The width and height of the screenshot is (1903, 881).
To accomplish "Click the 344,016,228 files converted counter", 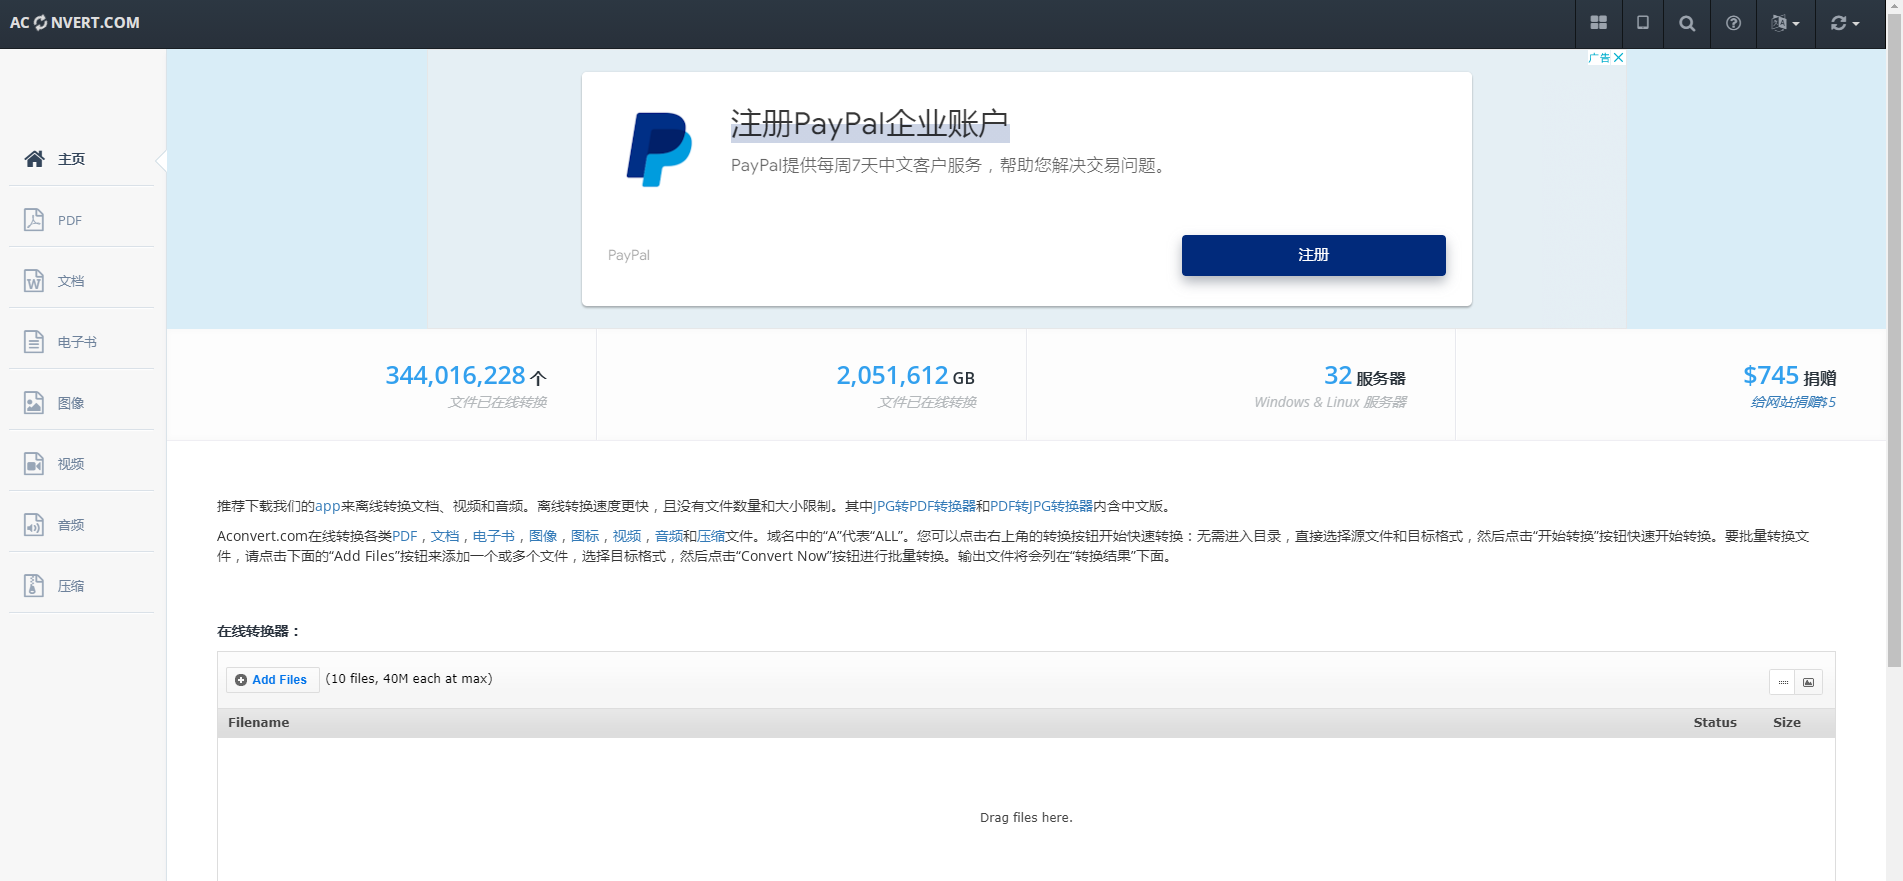I will click(x=466, y=376).
